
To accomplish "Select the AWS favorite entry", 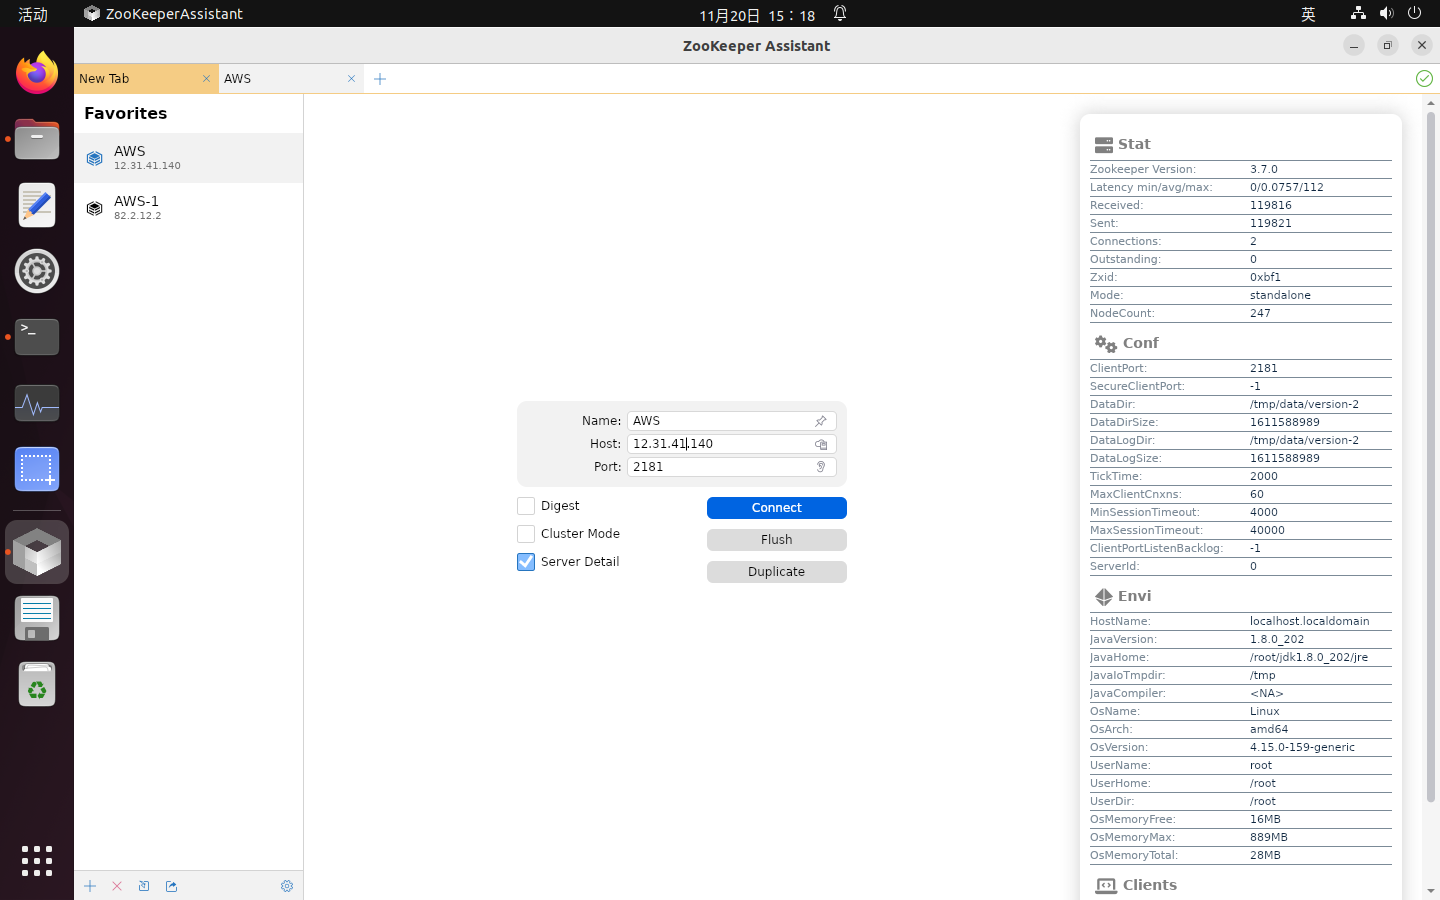I will click(x=188, y=158).
